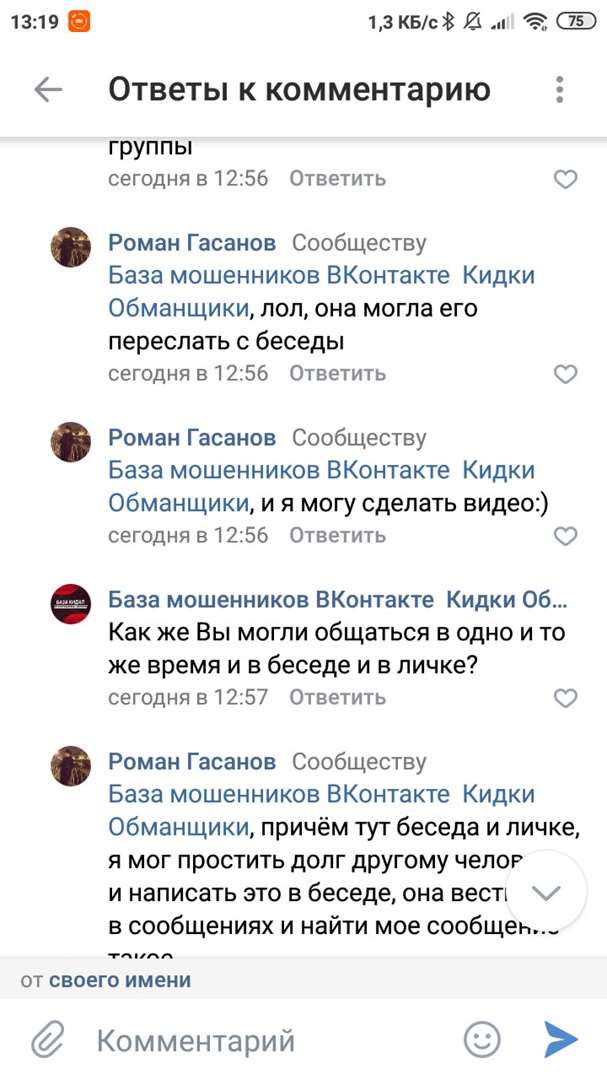Tap the back arrow in the header
Viewport: 607px width, 1080px height.
48,90
